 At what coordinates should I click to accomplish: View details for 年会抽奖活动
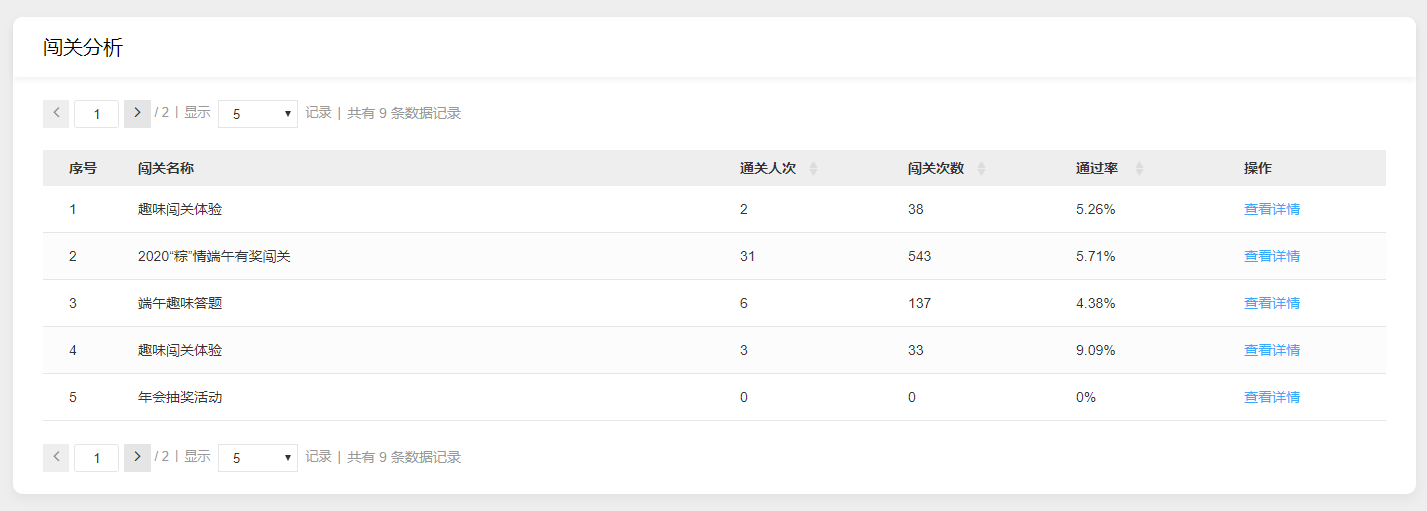[x=1271, y=397]
